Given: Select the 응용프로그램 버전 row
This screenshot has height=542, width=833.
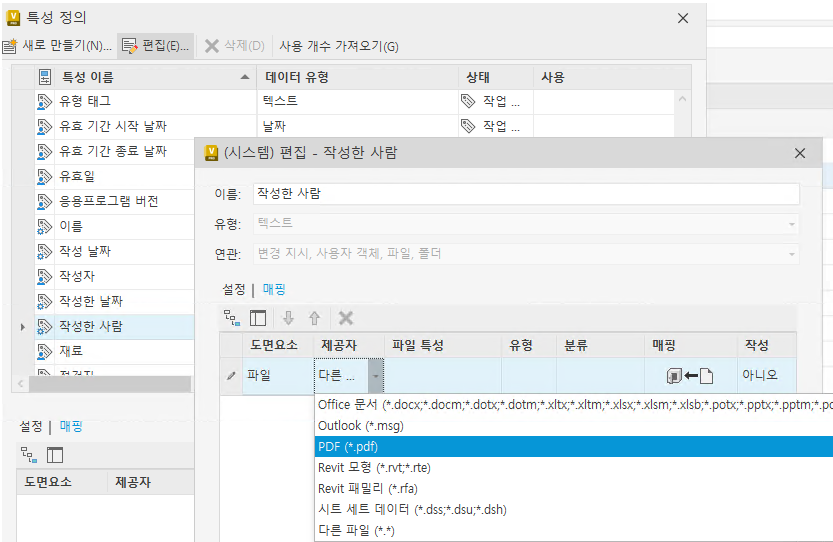Looking at the screenshot, I should point(115,201).
